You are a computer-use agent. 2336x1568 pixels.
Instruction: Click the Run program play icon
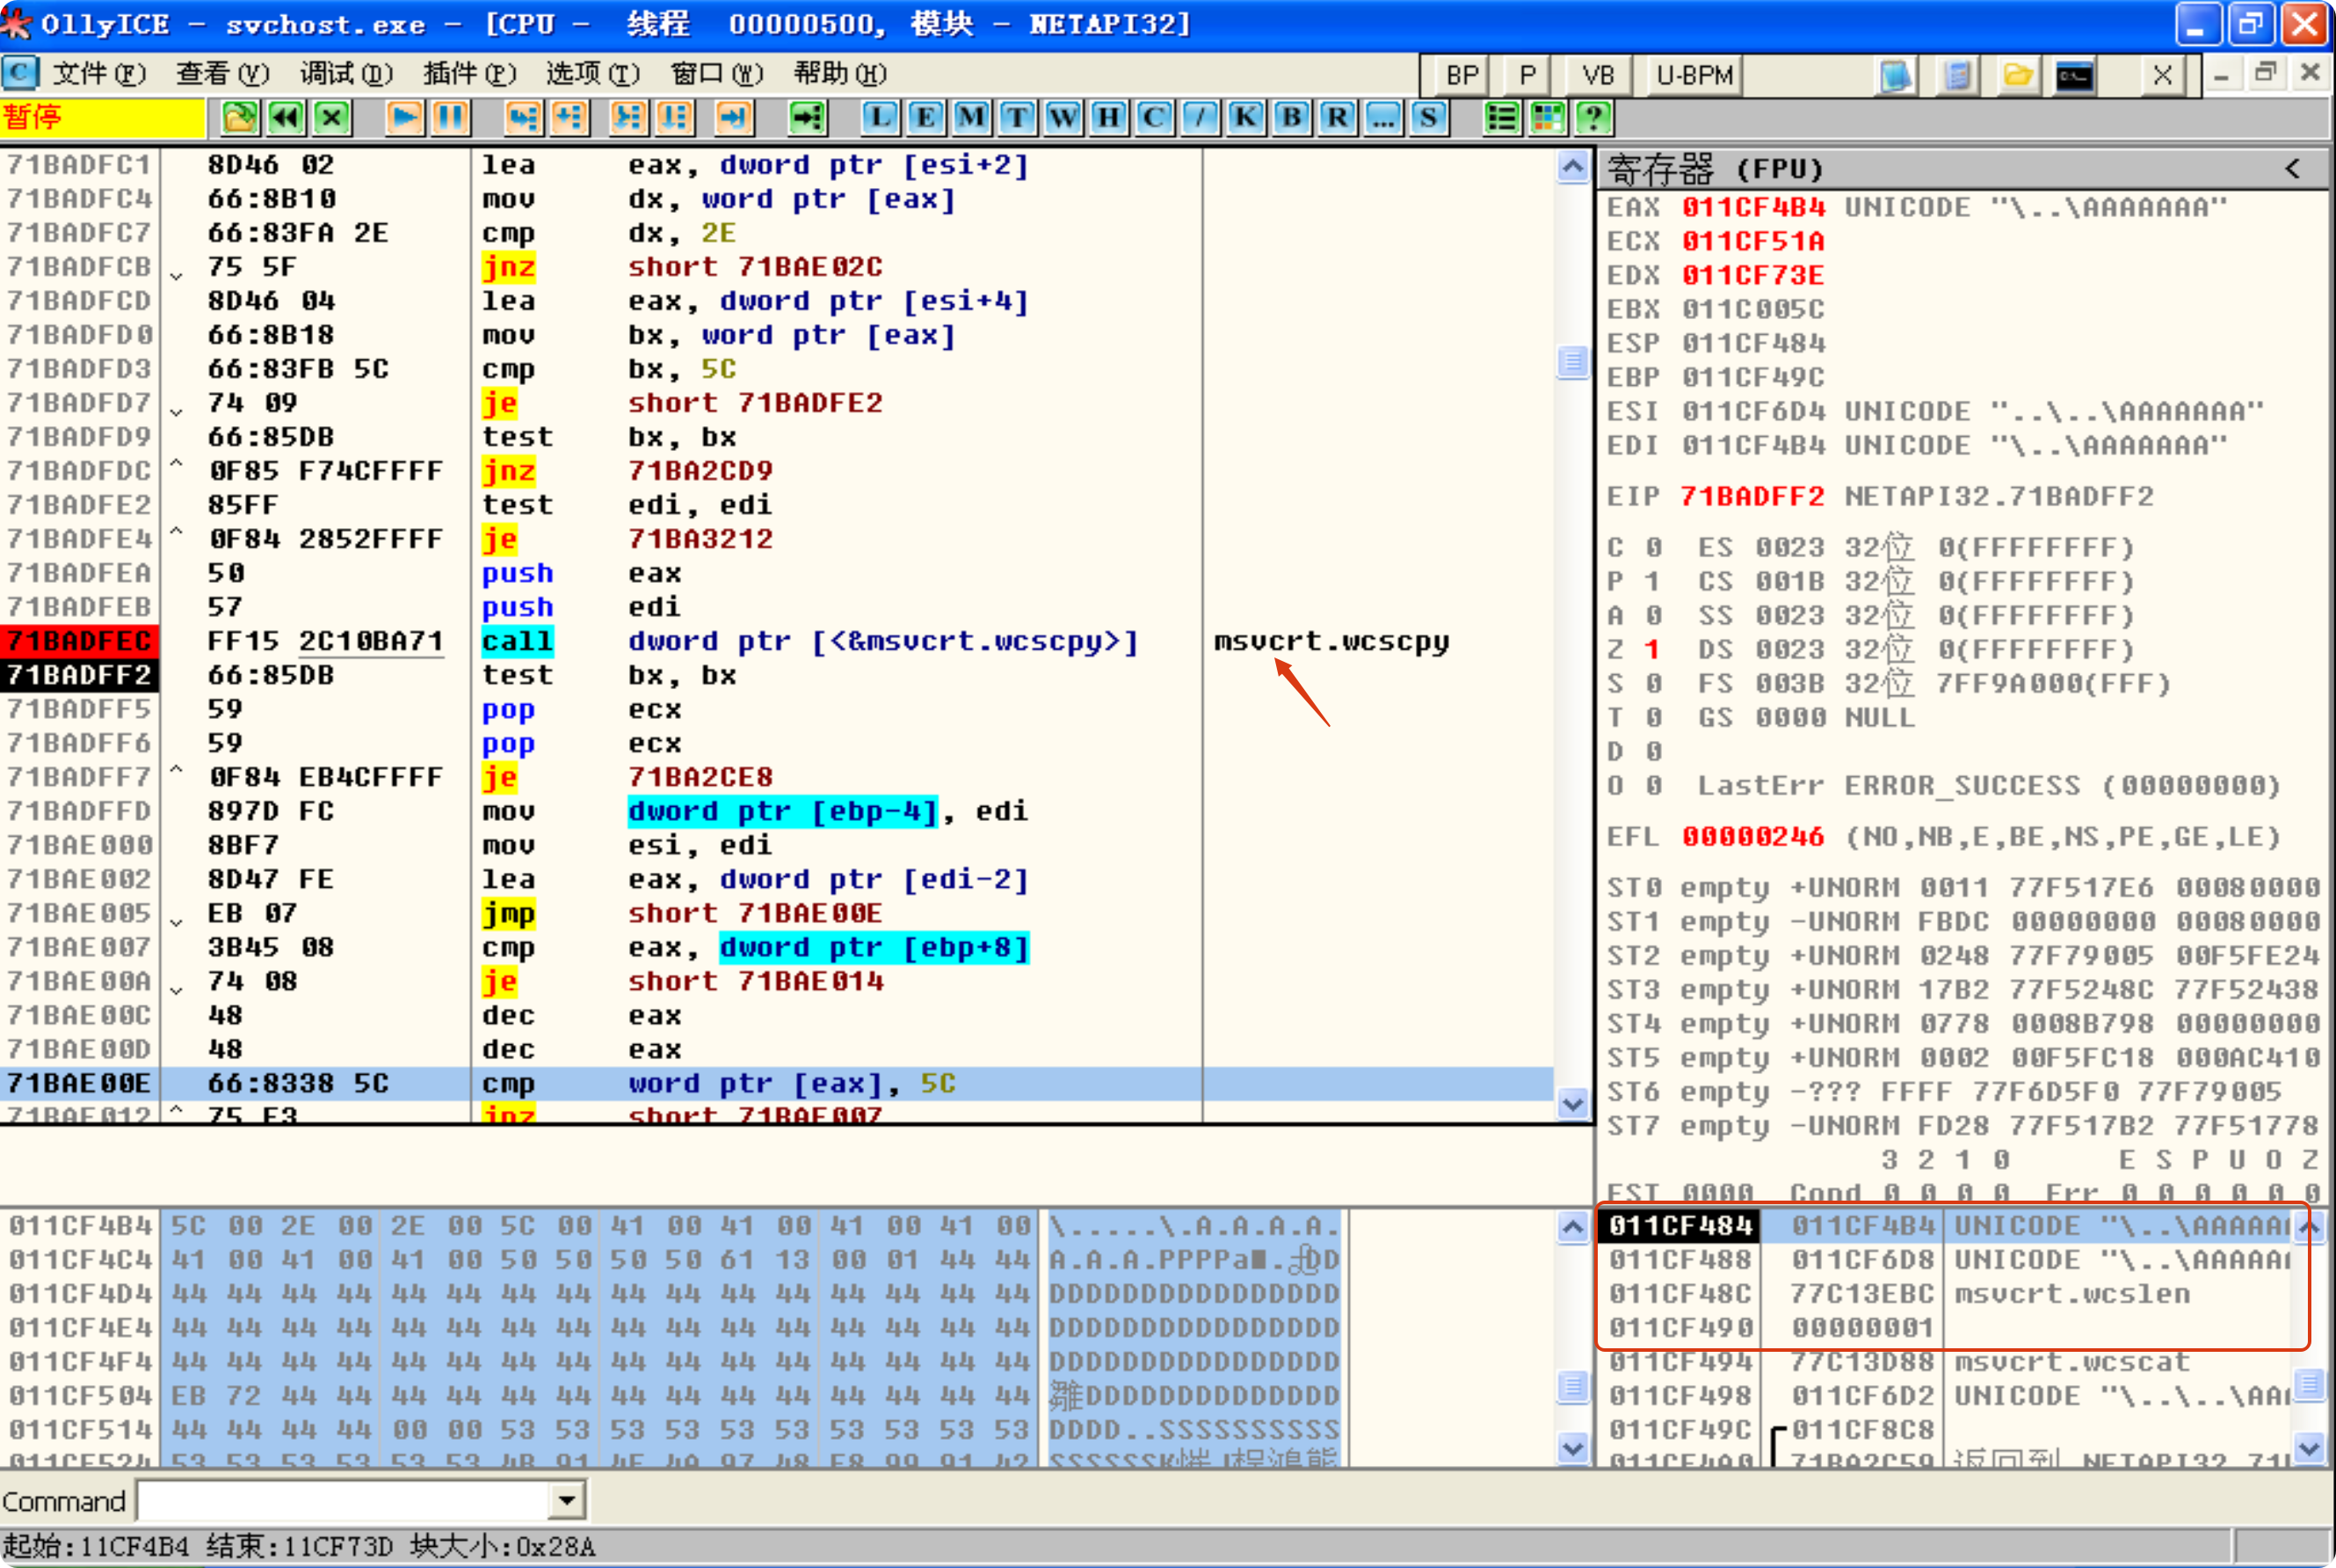(x=404, y=118)
